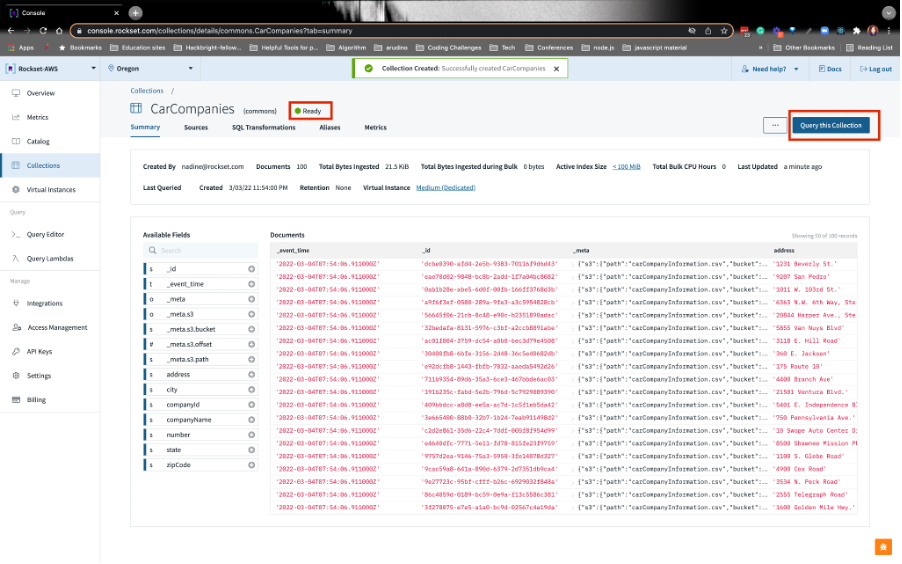Select the Console browser tab
The image size is (902, 564).
[x=63, y=13]
